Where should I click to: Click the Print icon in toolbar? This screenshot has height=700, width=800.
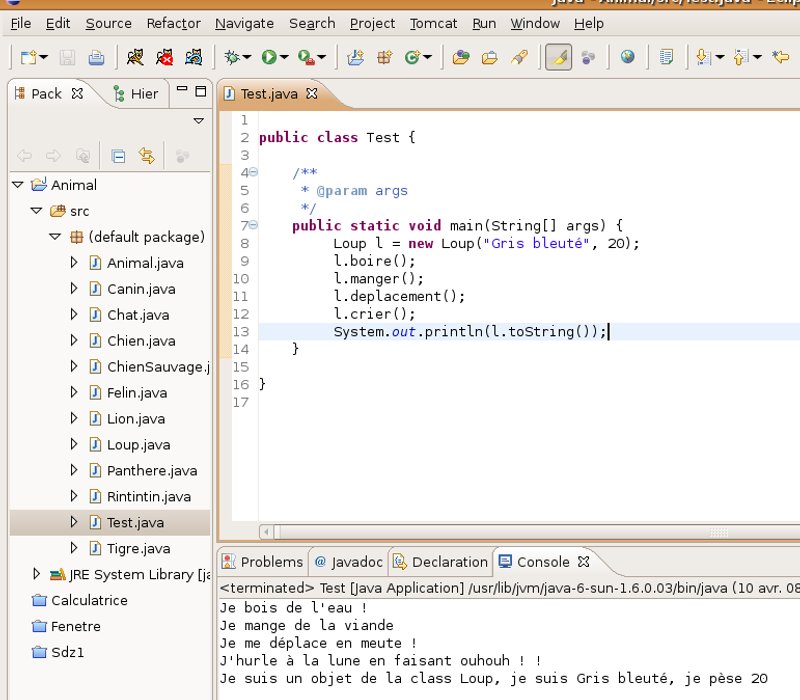96,57
